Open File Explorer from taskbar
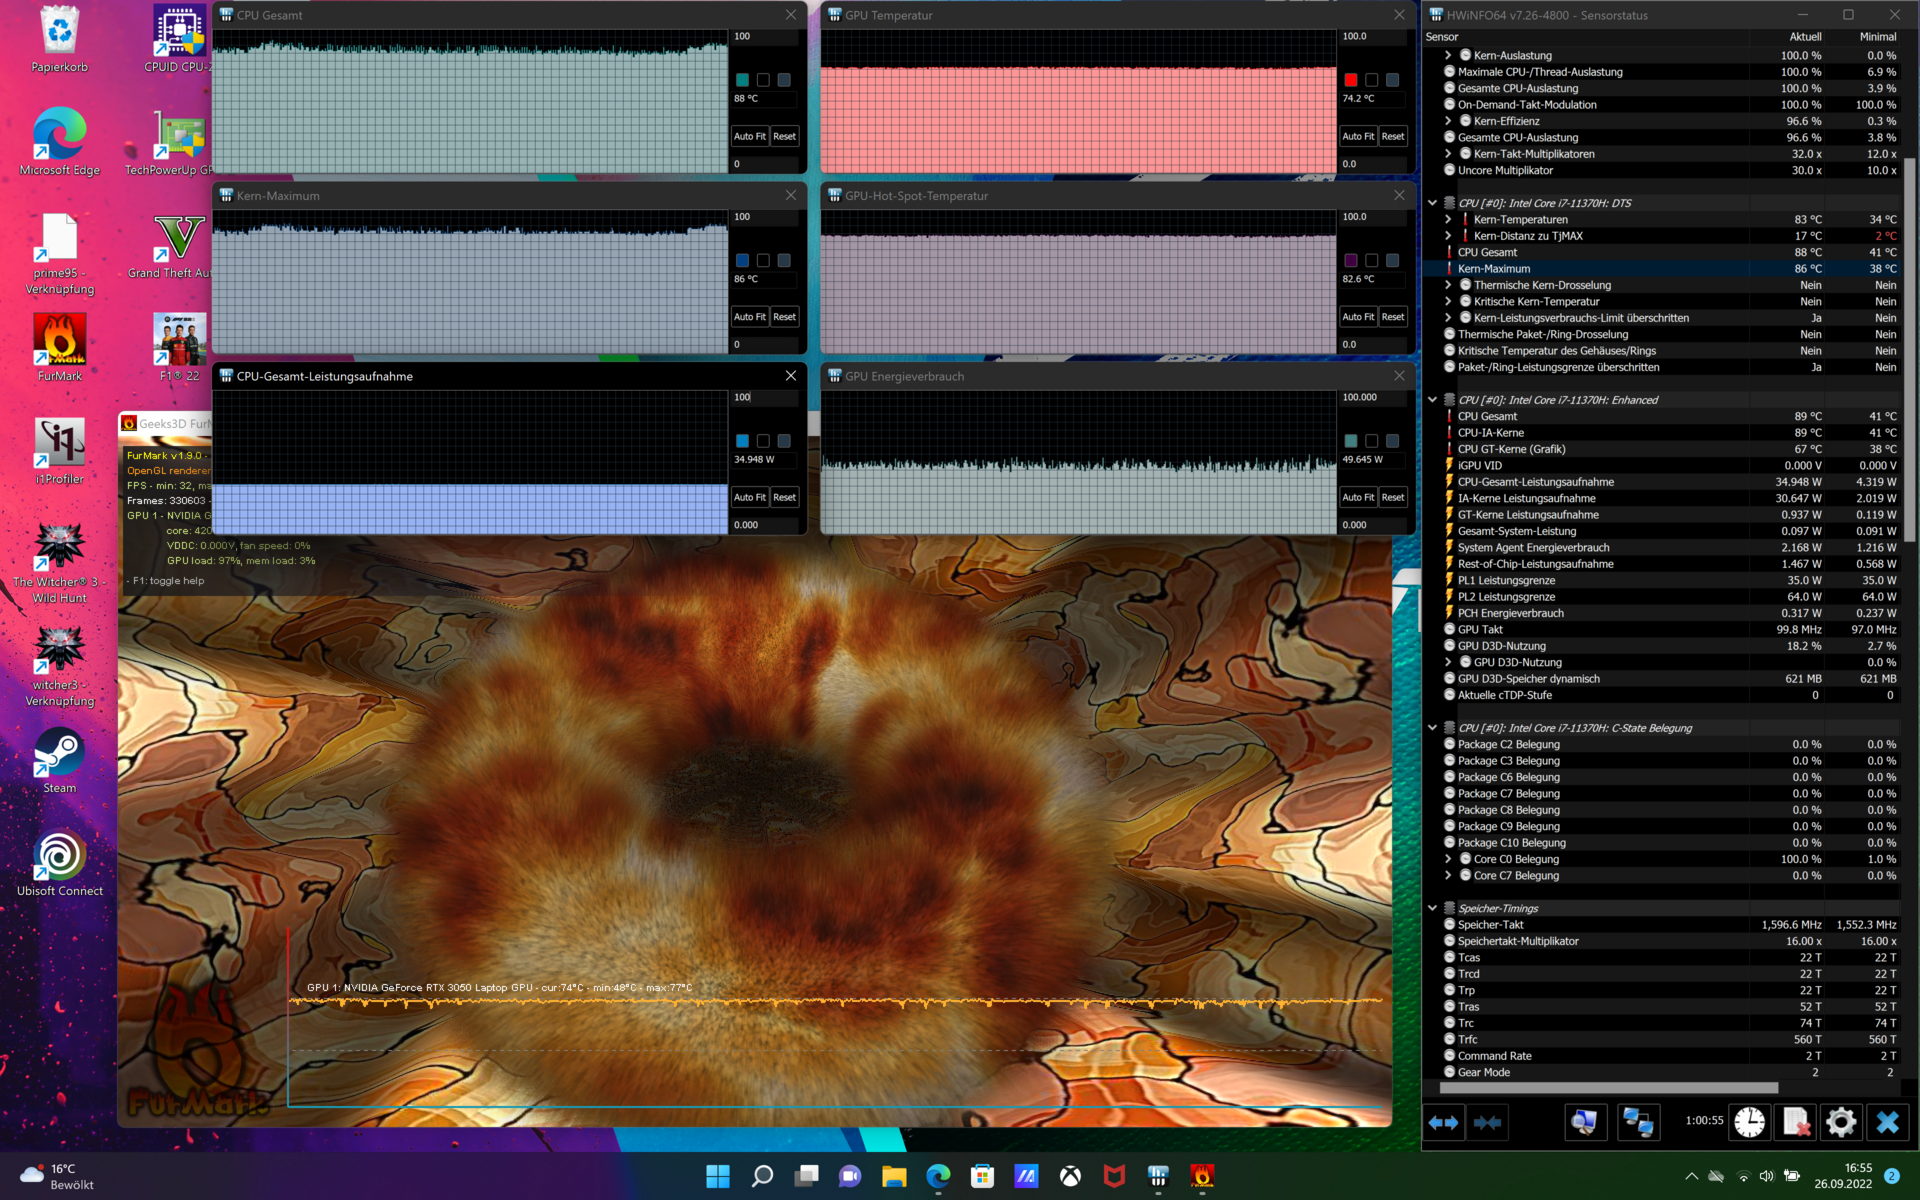This screenshot has width=1920, height=1200. [x=894, y=1176]
